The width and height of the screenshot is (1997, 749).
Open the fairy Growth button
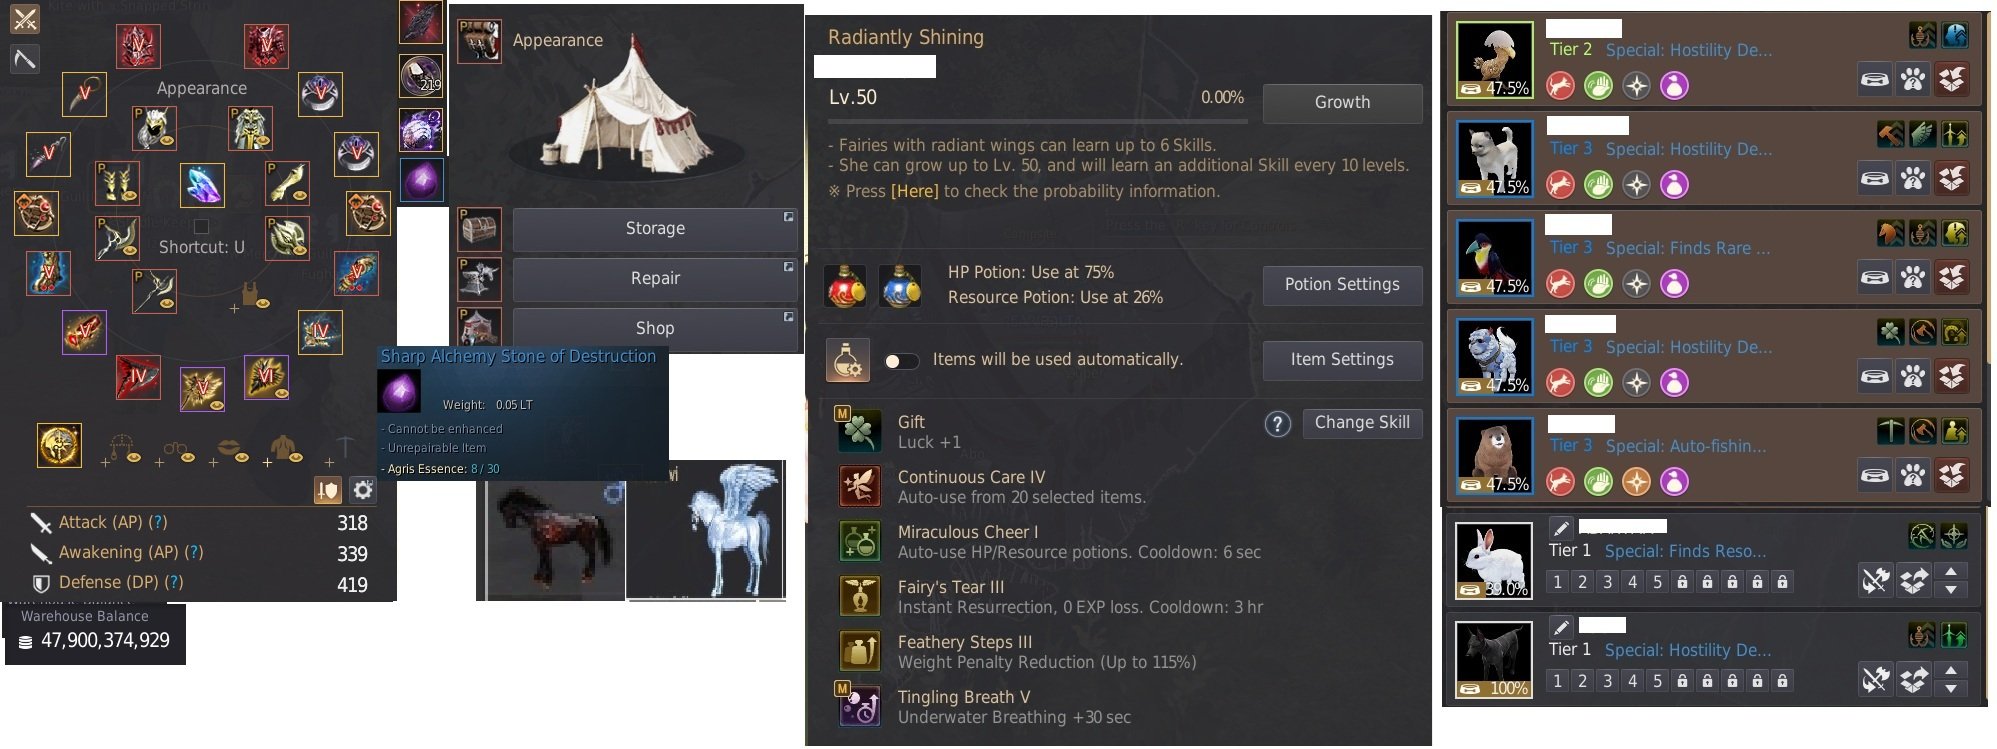pos(1342,103)
